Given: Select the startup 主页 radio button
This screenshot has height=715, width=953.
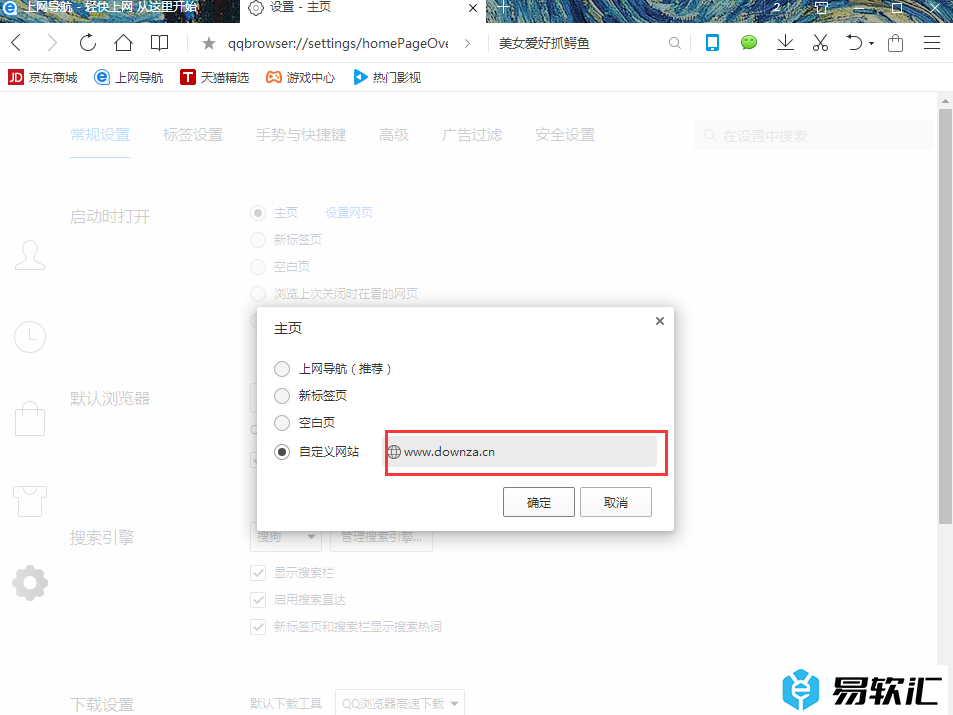Looking at the screenshot, I should [258, 213].
